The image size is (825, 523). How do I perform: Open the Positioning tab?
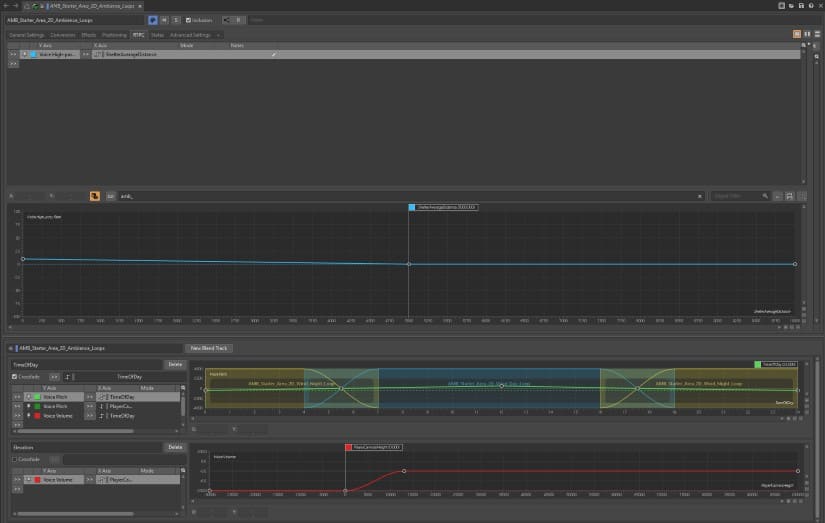[114, 34]
